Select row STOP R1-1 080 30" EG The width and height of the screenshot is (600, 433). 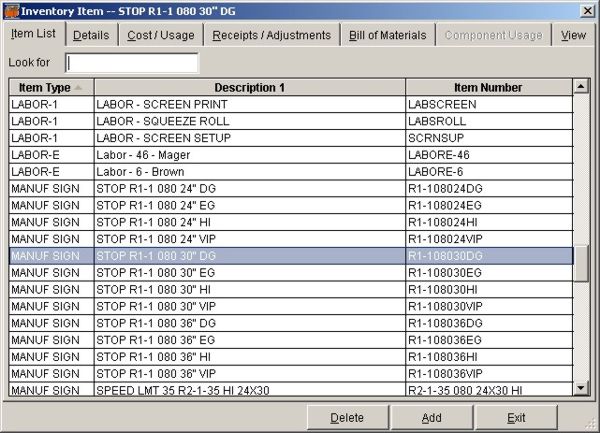(x=291, y=273)
